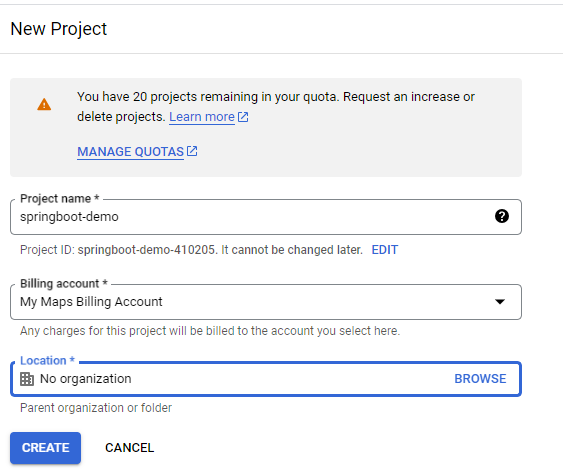The height and width of the screenshot is (470, 563).
Task: Click the Browse button for Location
Action: [x=480, y=379]
